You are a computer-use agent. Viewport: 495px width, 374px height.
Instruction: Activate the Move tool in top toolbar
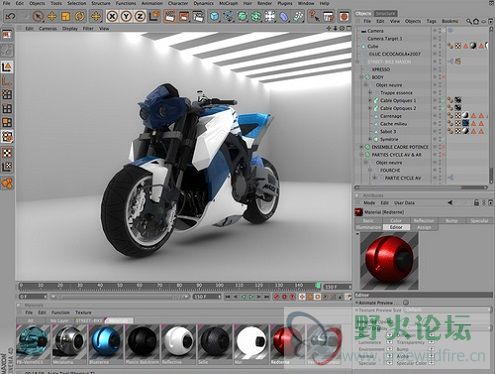pos(52,16)
